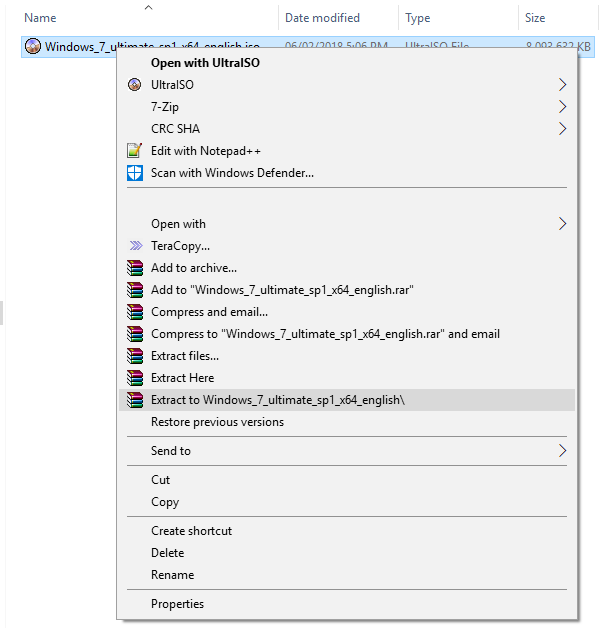Image resolution: width=609 pixels, height=634 pixels.
Task: Click the Size column header
Action: 535,18
